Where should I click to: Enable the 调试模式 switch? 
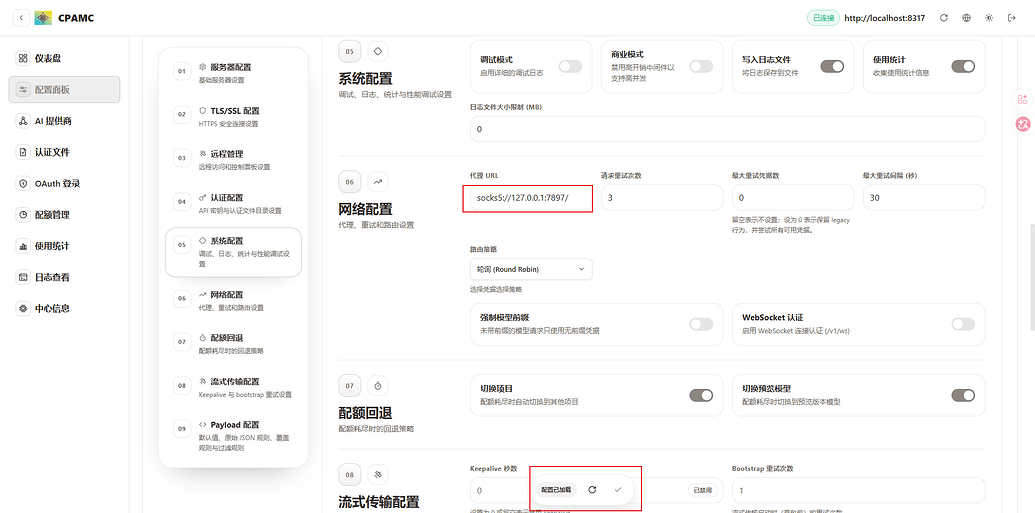click(x=570, y=66)
